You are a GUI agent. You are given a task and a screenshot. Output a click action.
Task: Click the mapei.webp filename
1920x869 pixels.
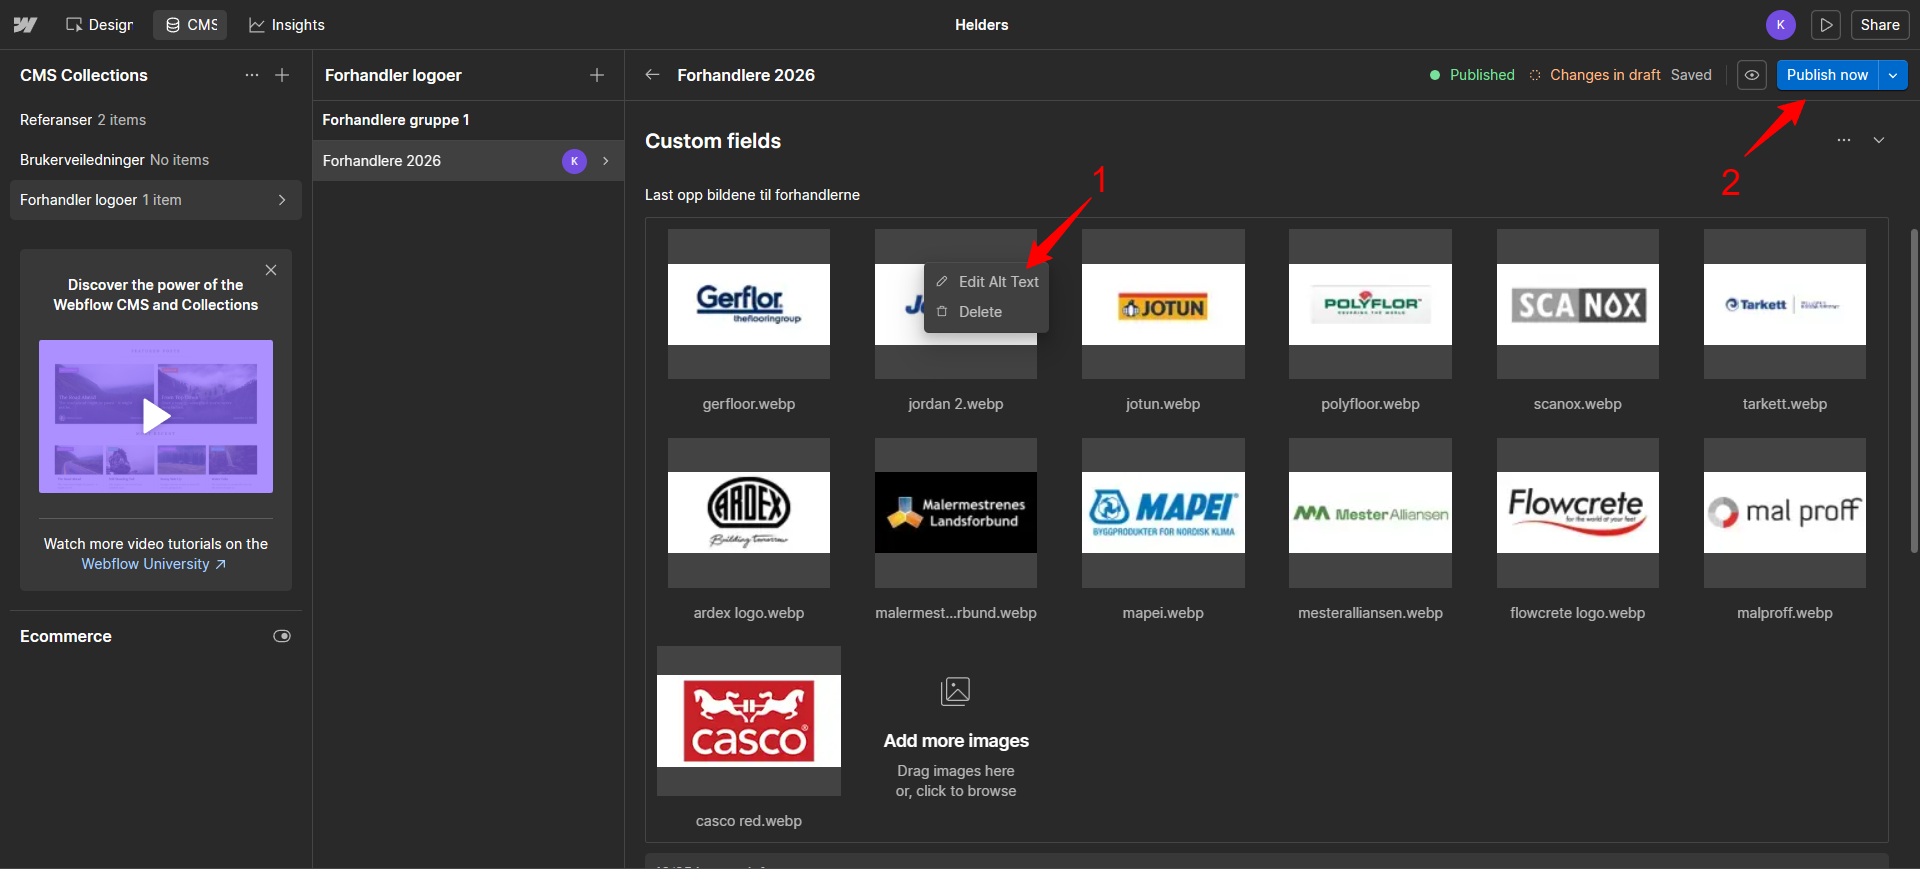[x=1163, y=613]
